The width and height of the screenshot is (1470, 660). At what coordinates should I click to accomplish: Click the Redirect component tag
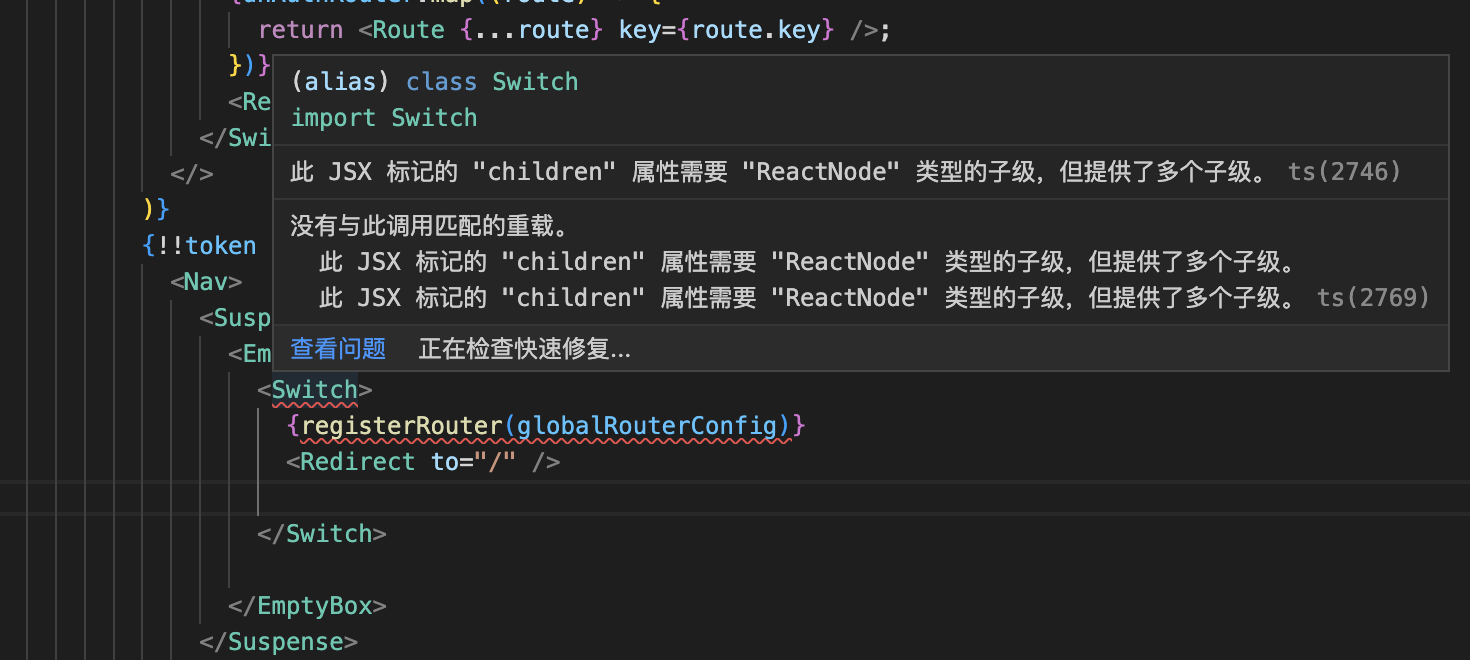click(357, 461)
